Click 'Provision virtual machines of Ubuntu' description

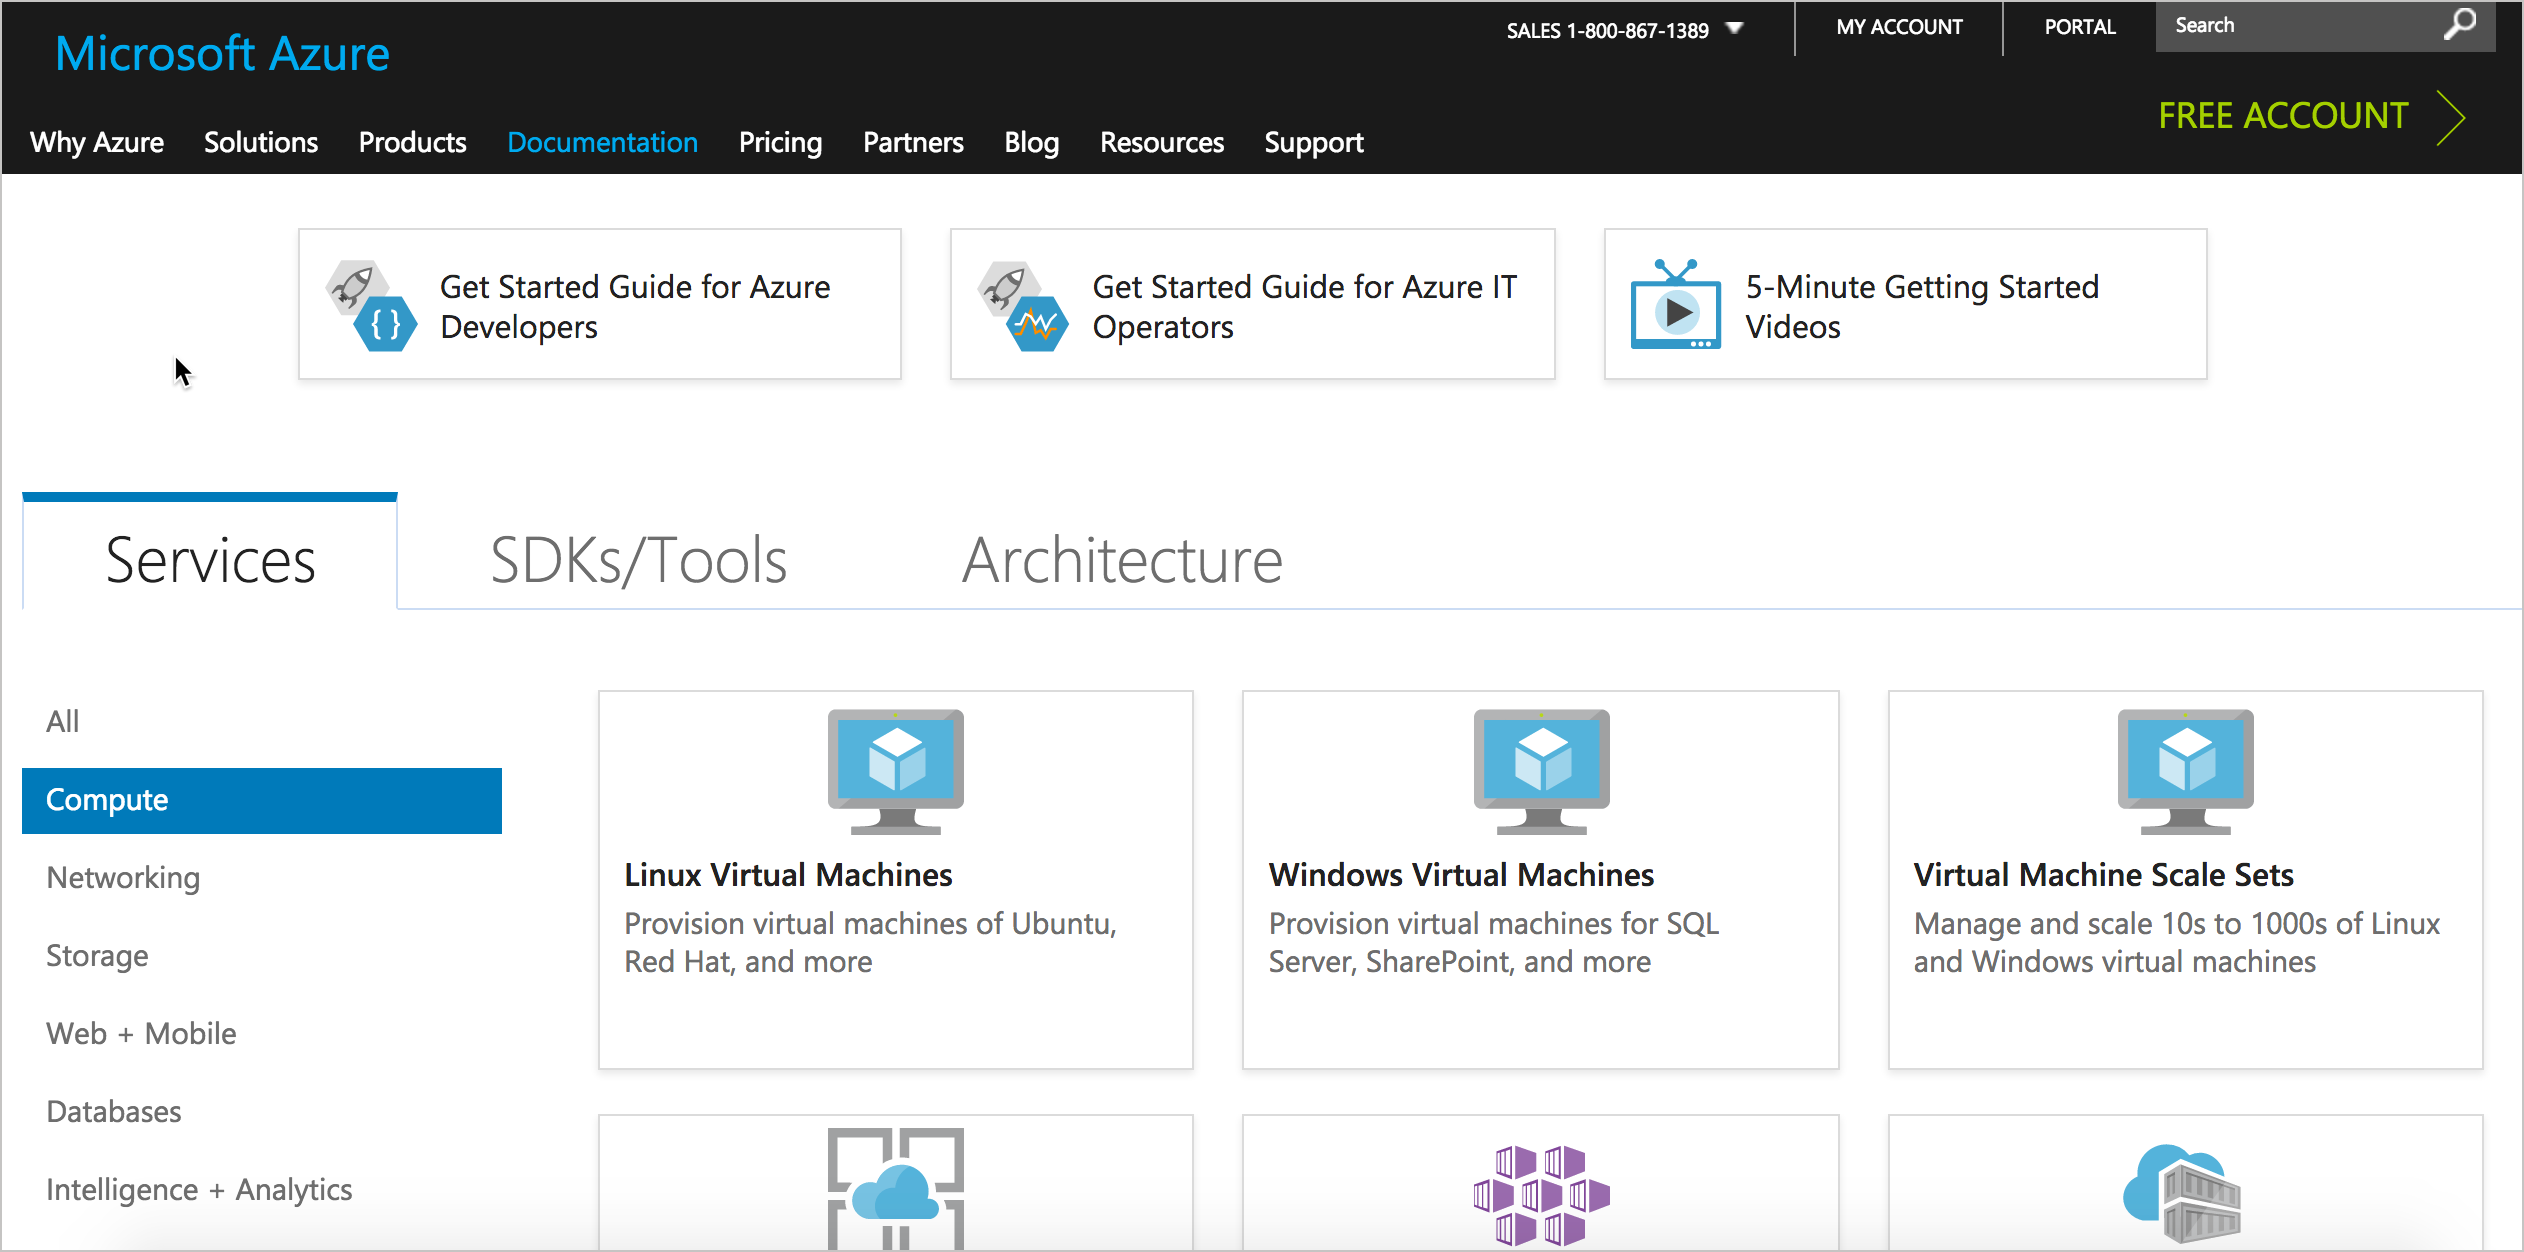pos(870,942)
